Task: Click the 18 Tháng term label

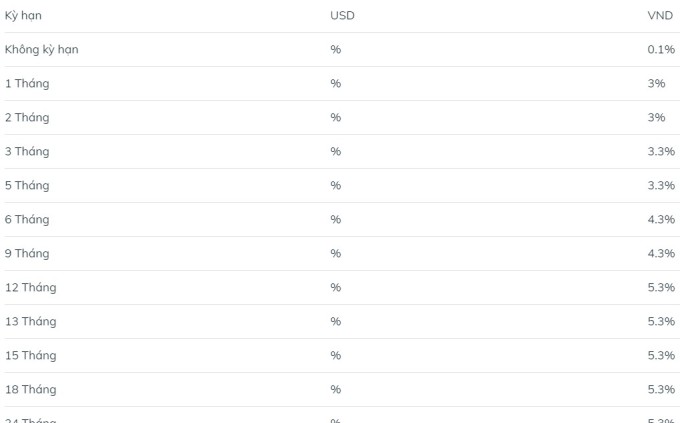Action: click(30, 390)
